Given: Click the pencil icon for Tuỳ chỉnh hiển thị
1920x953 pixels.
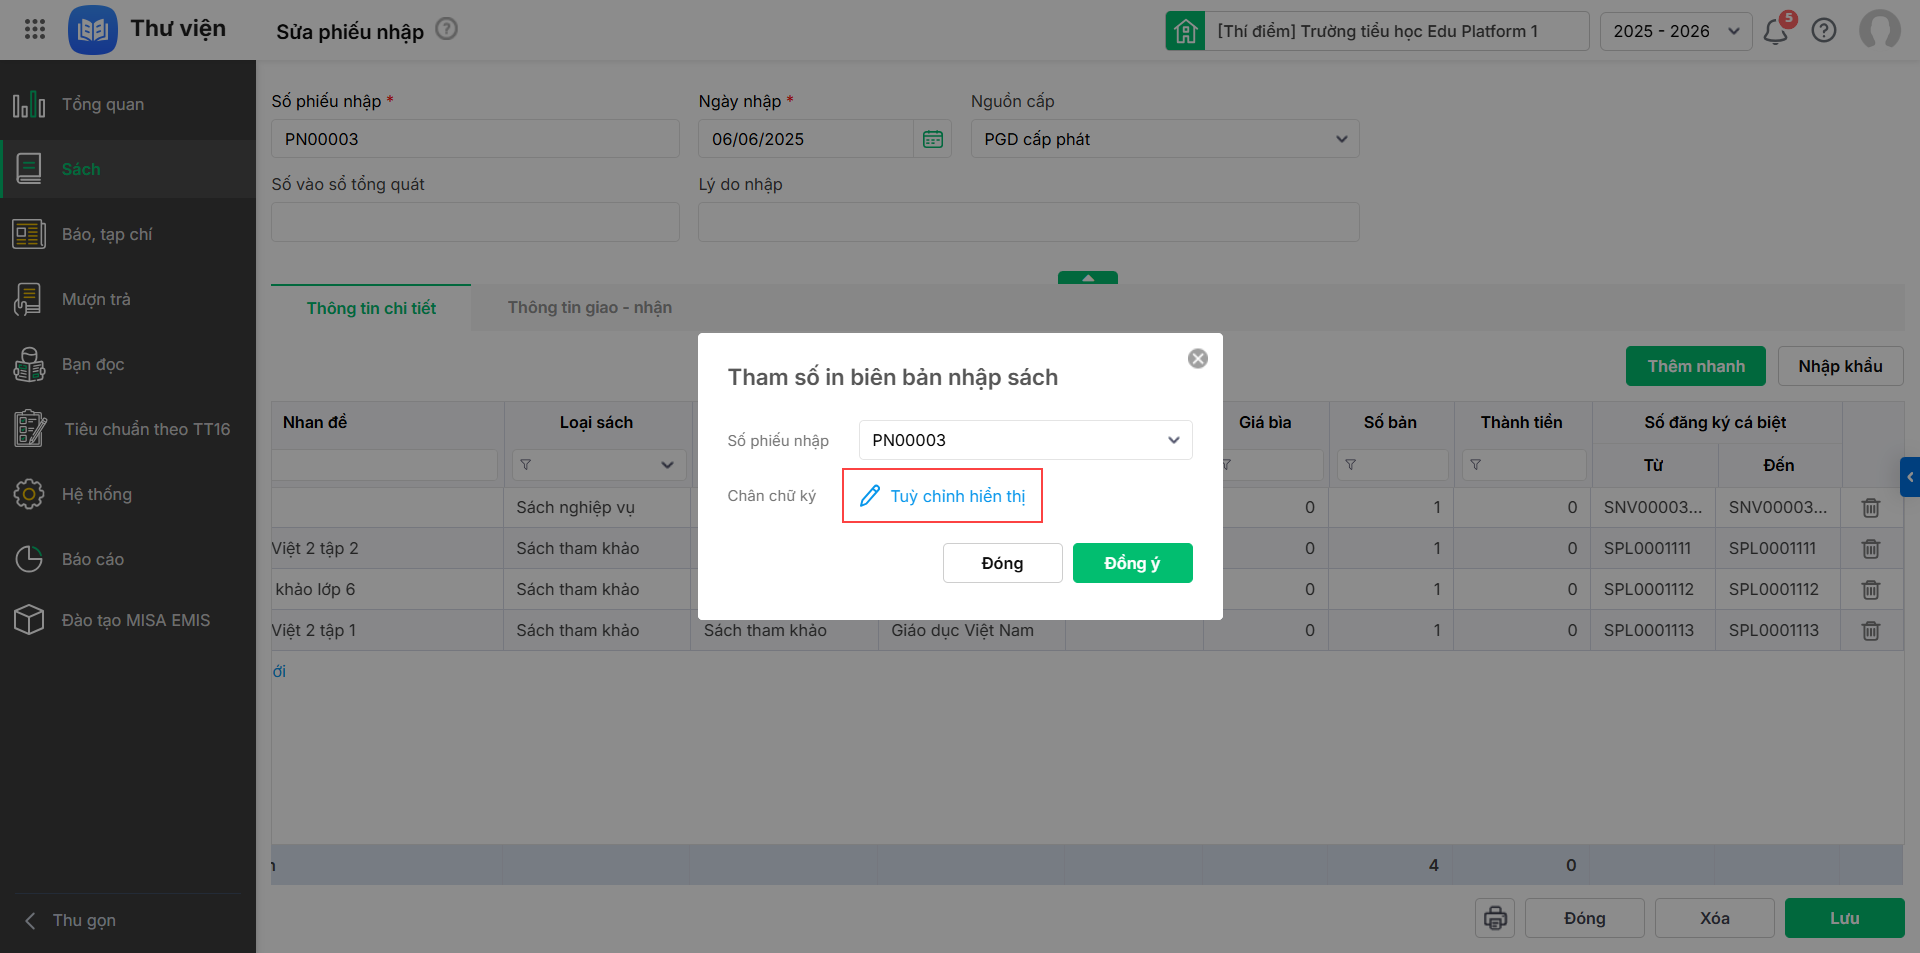Looking at the screenshot, I should click(x=870, y=496).
